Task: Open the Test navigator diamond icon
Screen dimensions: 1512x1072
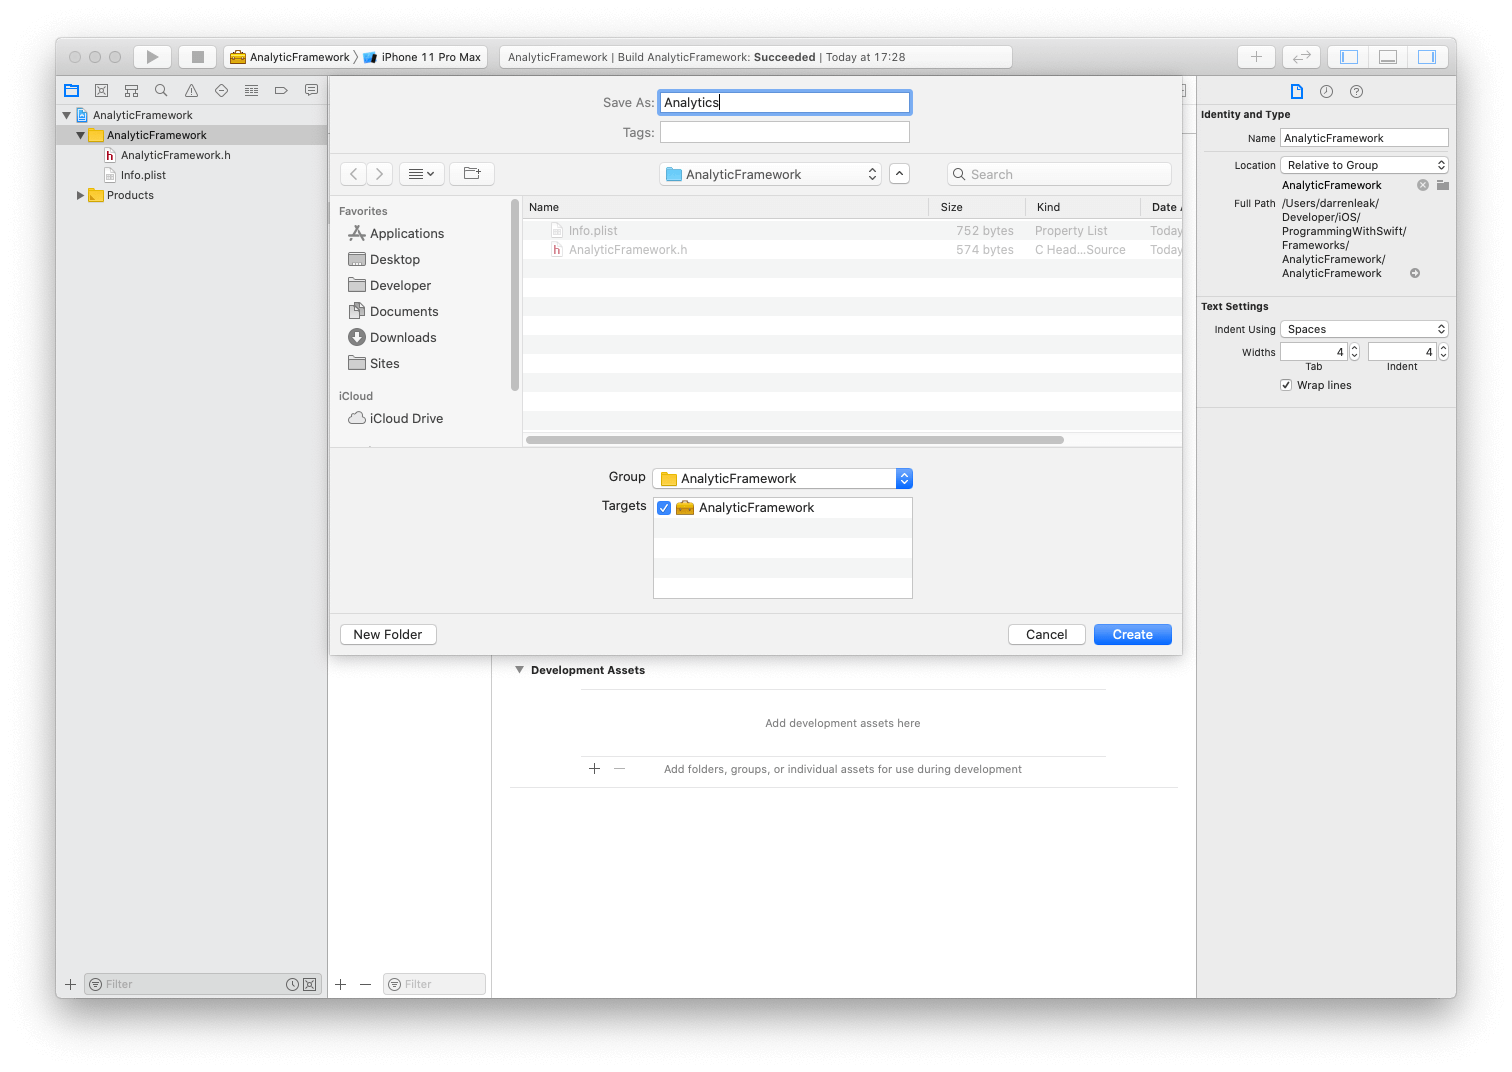Action: tap(221, 90)
